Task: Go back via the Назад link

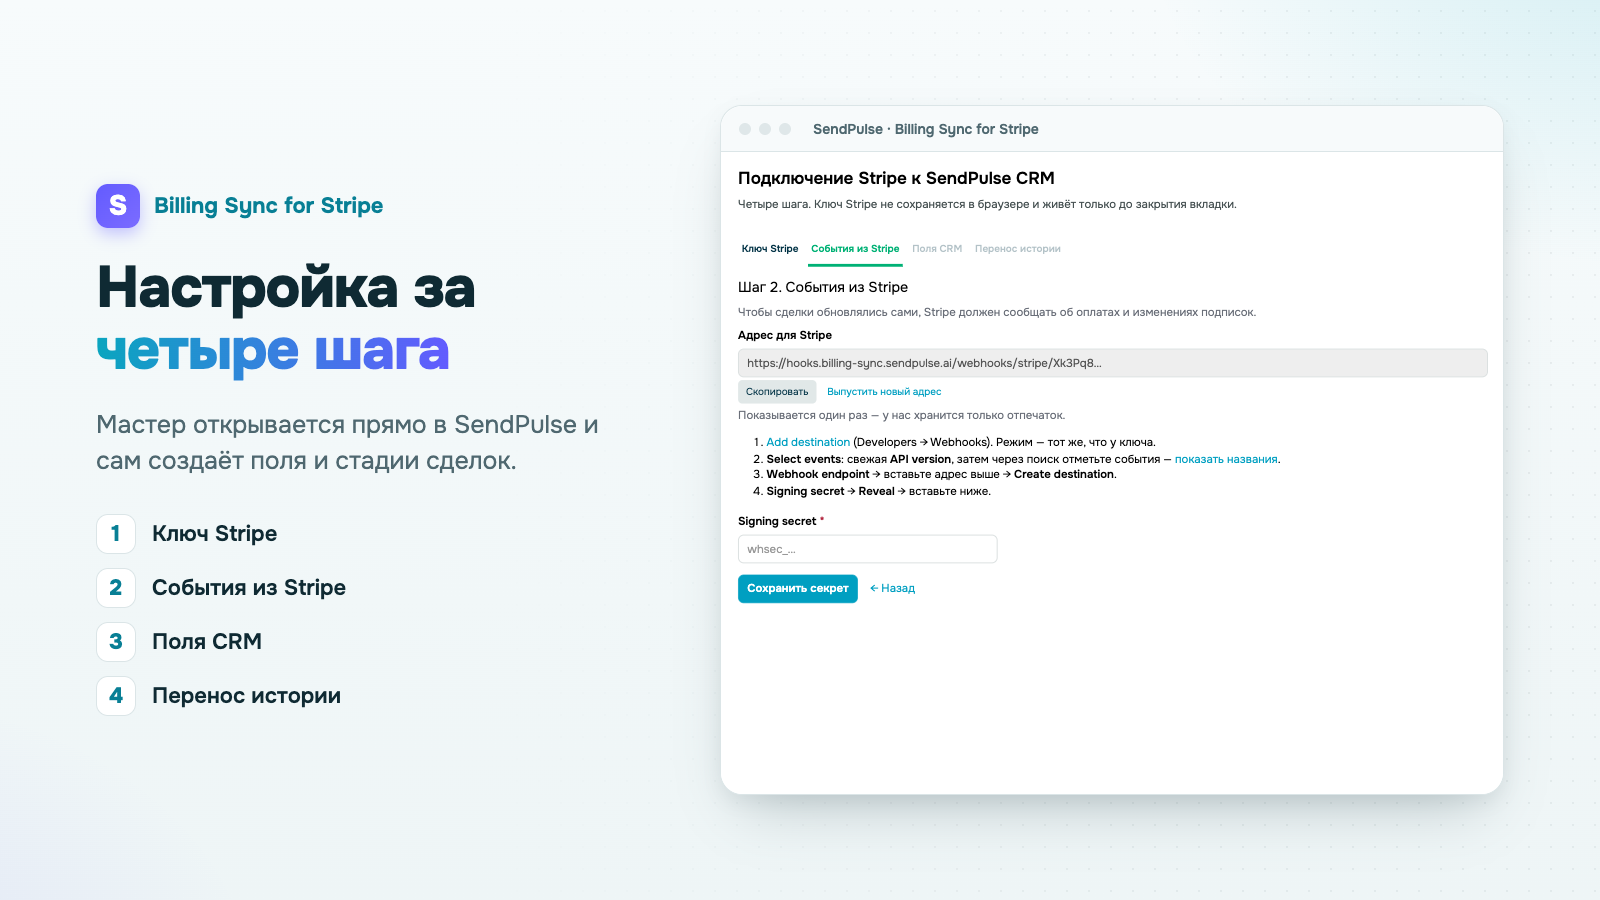Action: pyautogui.click(x=892, y=588)
